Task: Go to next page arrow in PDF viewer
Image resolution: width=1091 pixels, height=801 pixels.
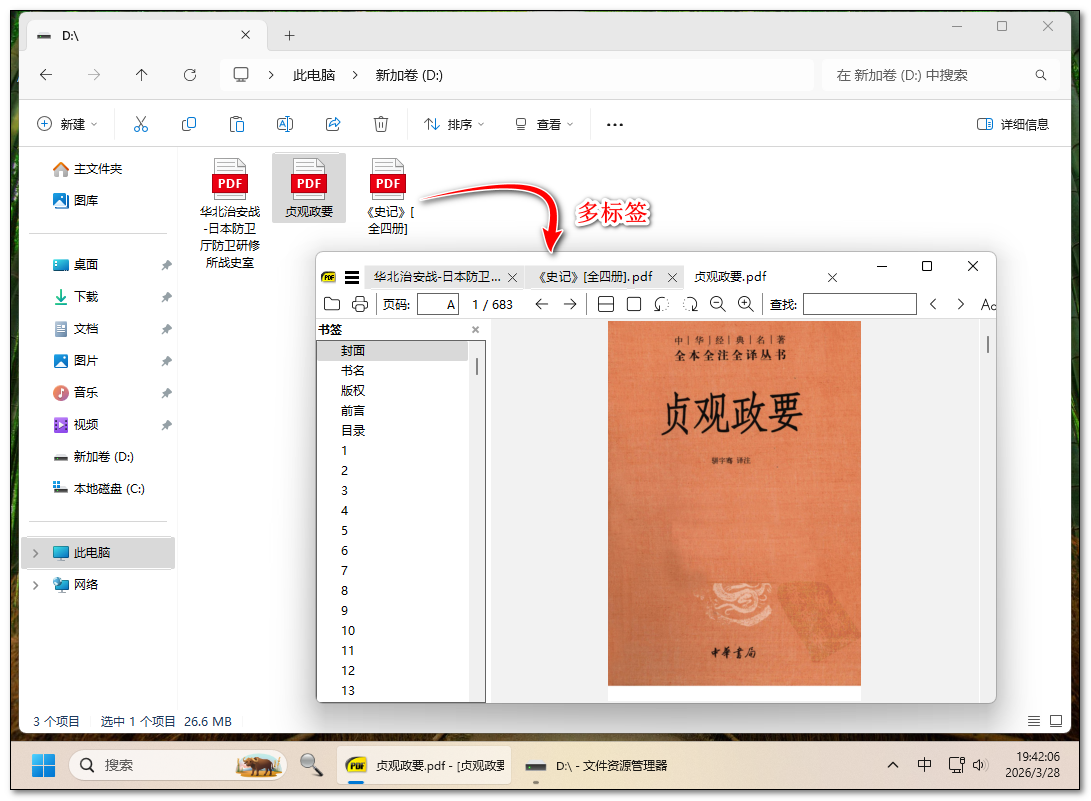Action: click(570, 304)
